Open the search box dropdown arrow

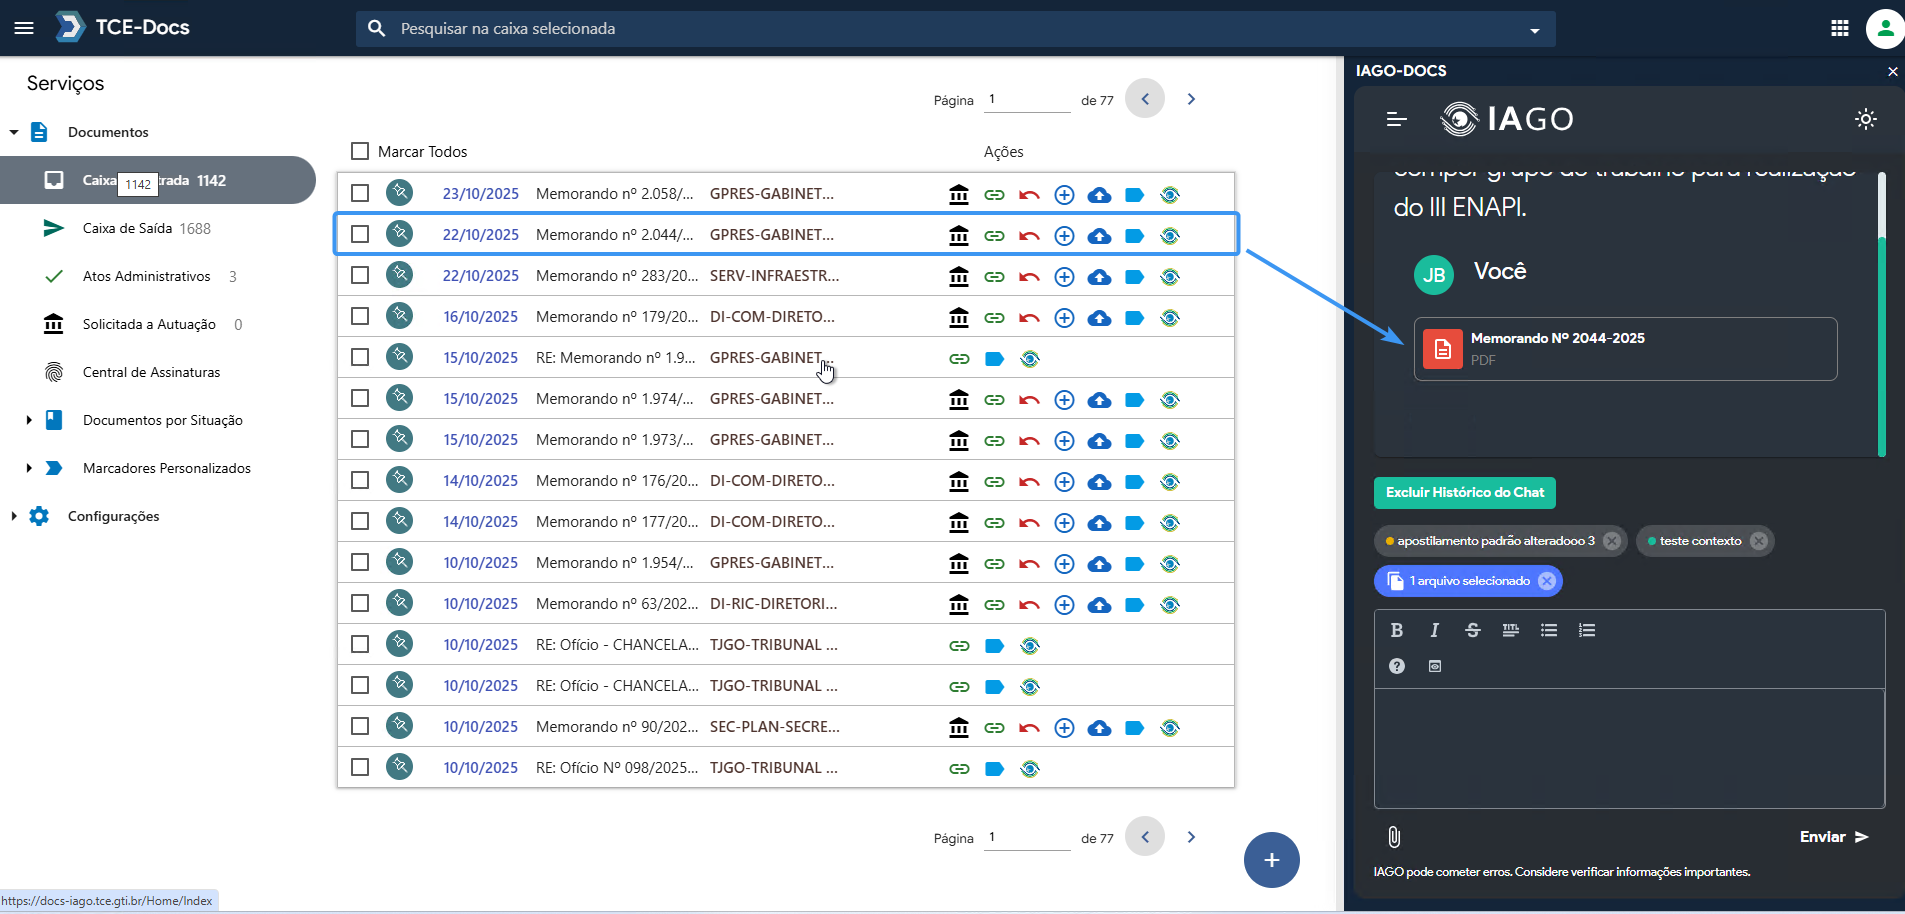(1534, 30)
